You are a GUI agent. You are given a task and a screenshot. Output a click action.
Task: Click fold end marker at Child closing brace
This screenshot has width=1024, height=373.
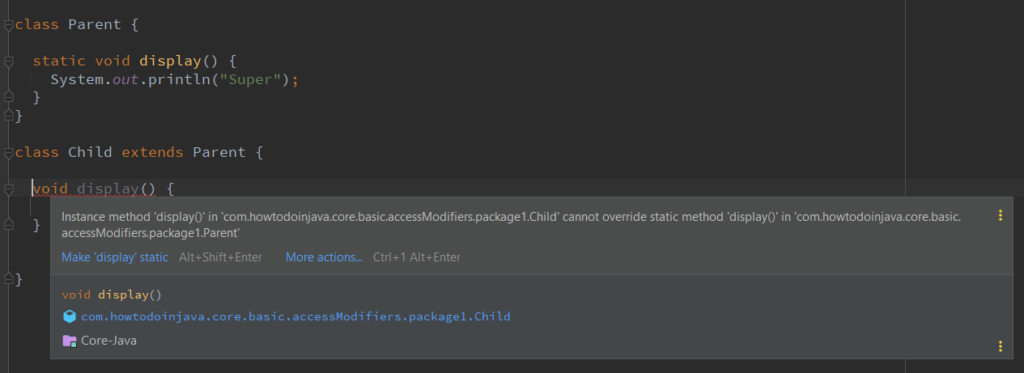[8, 279]
